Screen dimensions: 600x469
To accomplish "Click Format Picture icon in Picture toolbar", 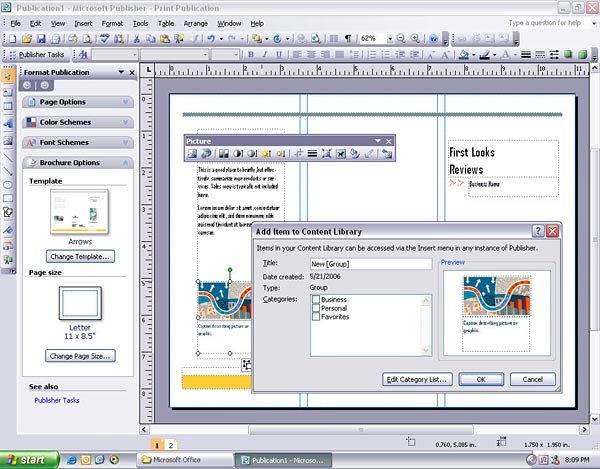I will point(355,154).
